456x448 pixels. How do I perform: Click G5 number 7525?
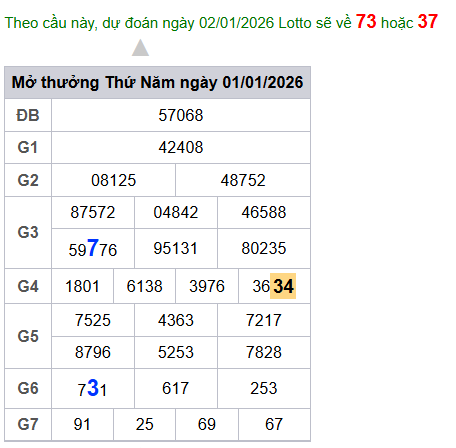coord(93,320)
